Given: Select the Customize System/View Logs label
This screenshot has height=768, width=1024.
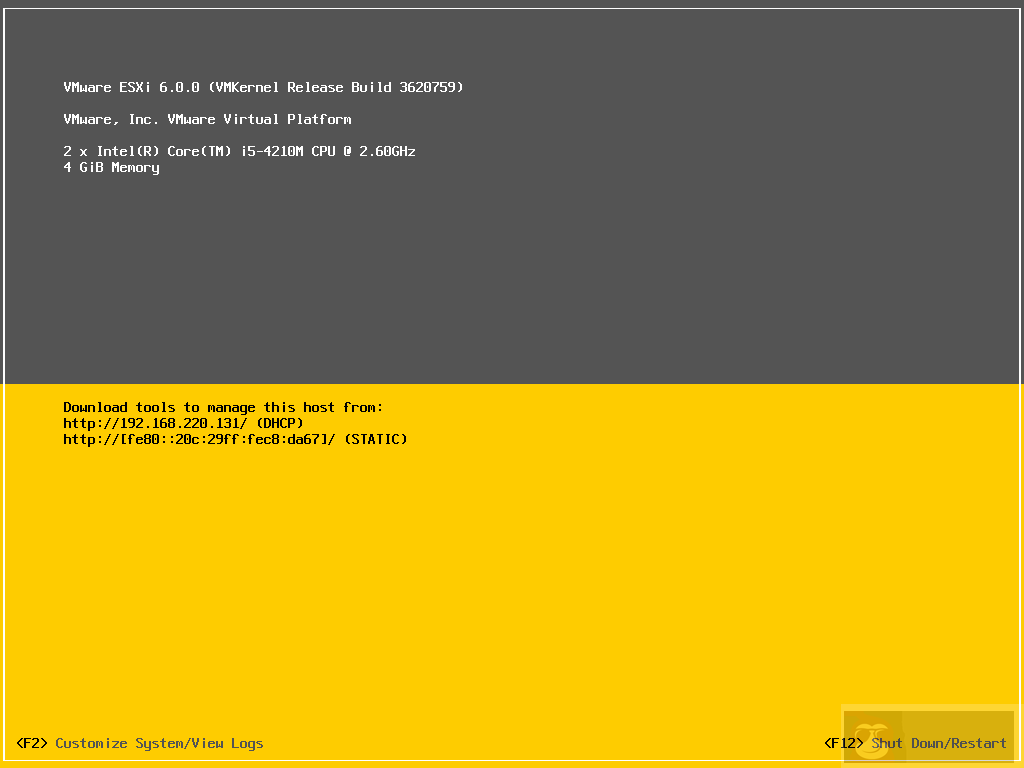Looking at the screenshot, I should click(160, 743).
